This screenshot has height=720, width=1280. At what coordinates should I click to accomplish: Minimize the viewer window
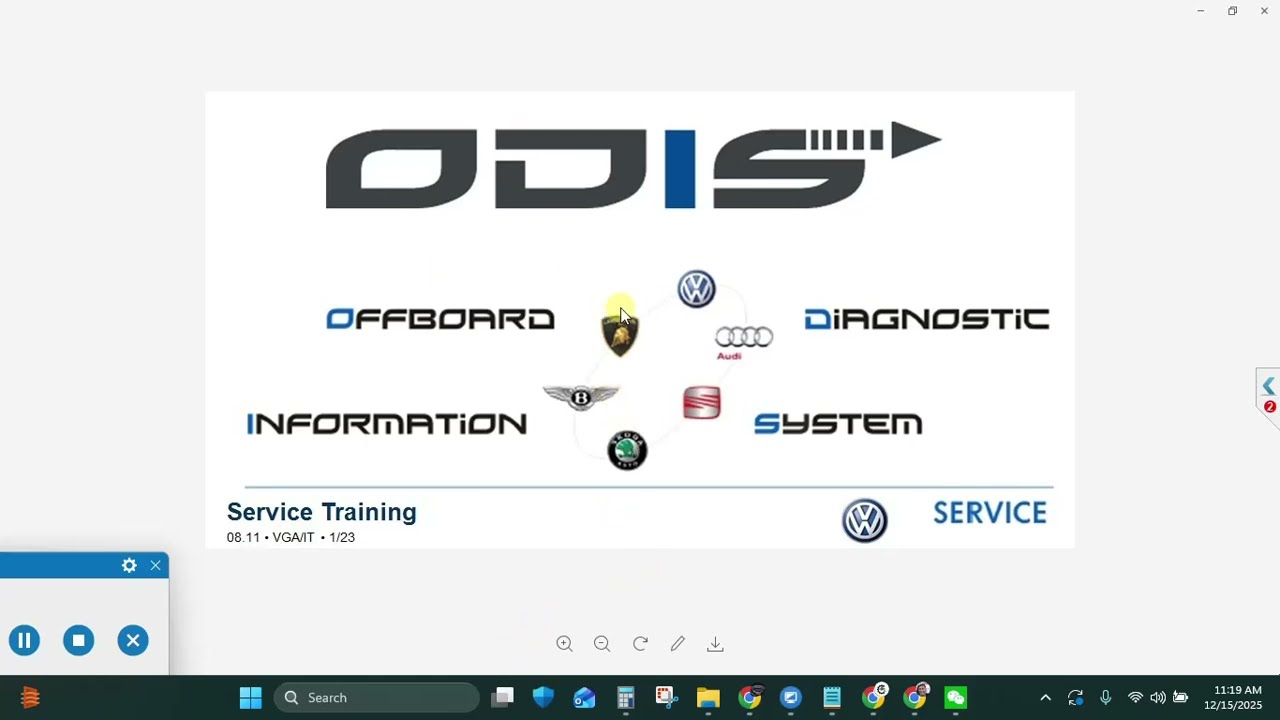click(1200, 11)
